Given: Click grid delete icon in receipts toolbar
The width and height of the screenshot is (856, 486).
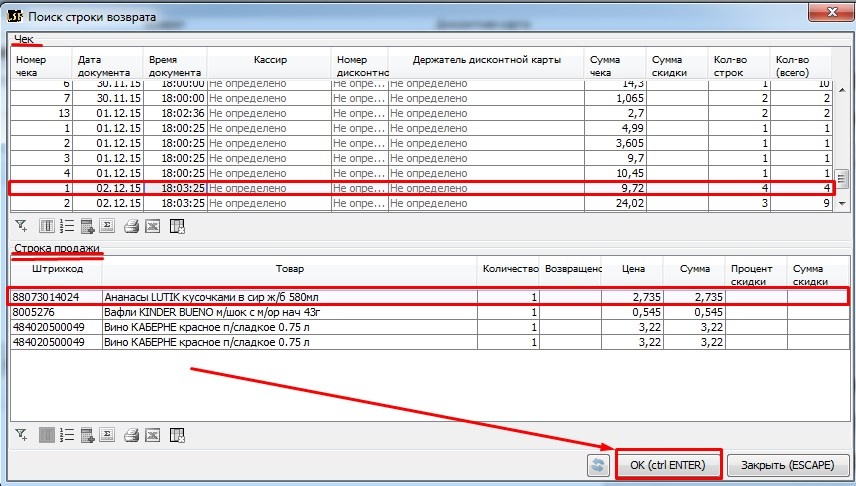Looking at the screenshot, I should coord(176,227).
